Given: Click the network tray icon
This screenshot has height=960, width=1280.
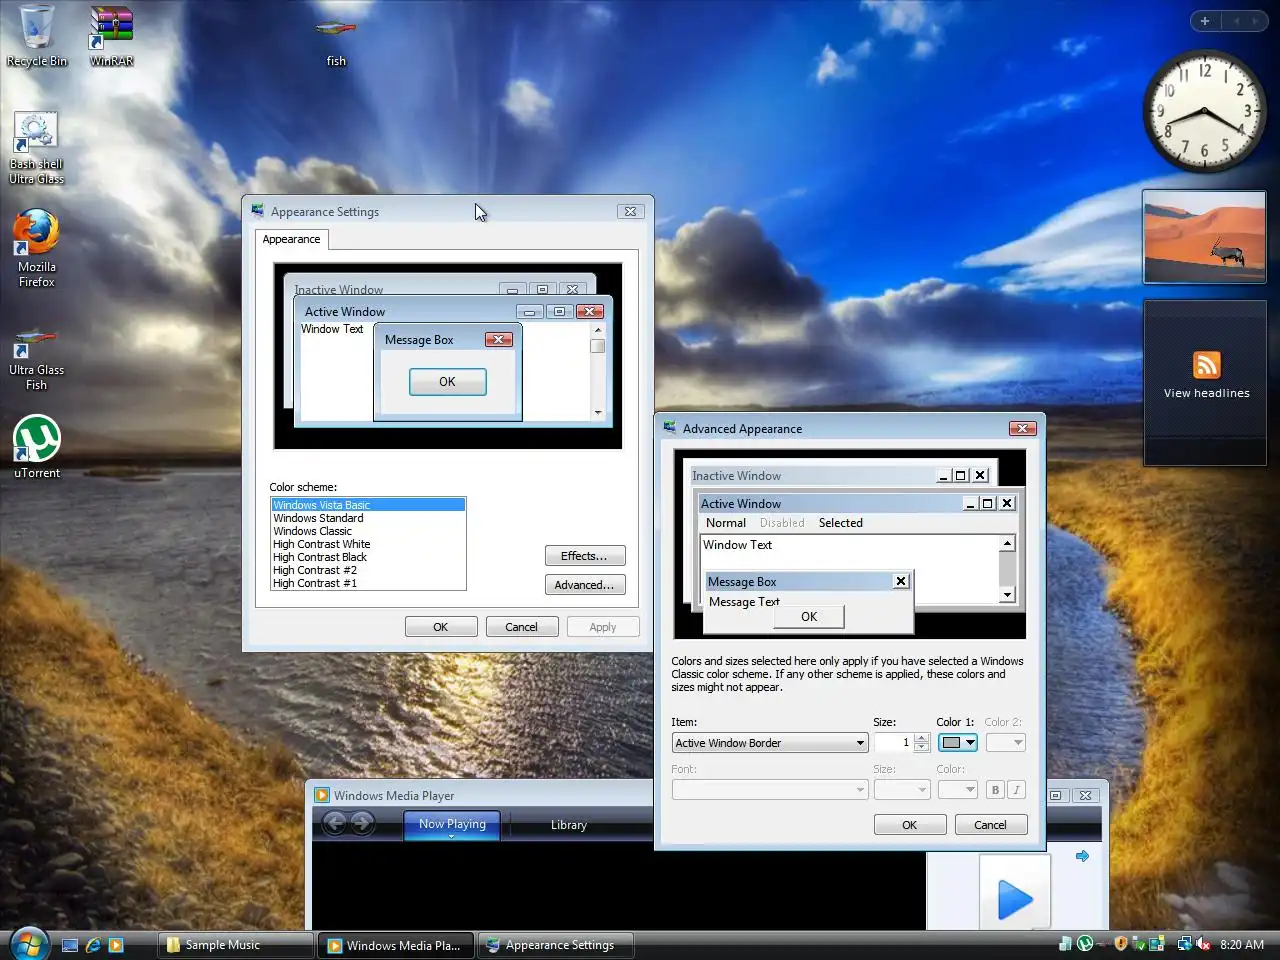Looking at the screenshot, I should click(1184, 944).
